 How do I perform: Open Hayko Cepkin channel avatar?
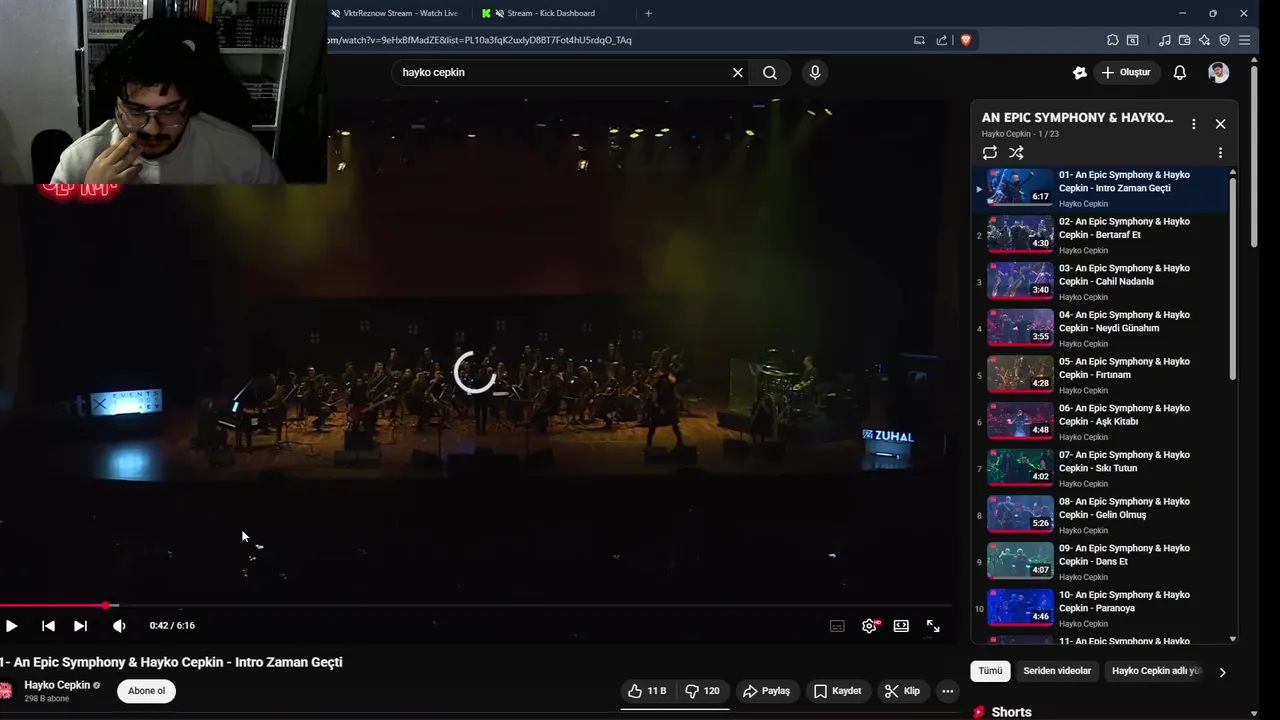[5, 691]
